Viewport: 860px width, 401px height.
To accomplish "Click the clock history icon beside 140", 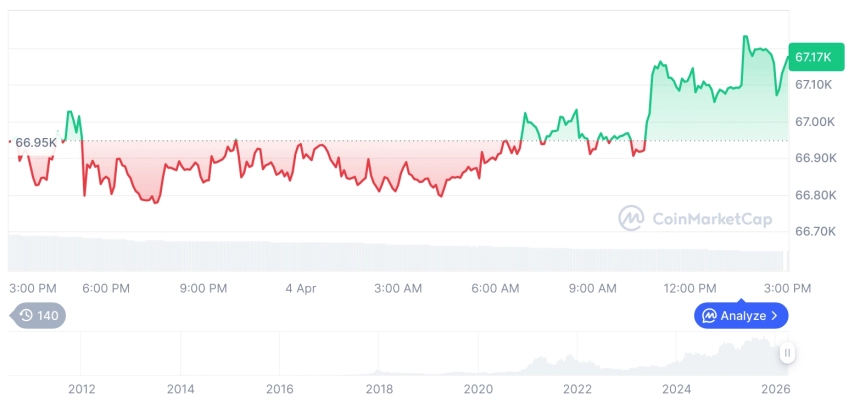I will point(26,316).
